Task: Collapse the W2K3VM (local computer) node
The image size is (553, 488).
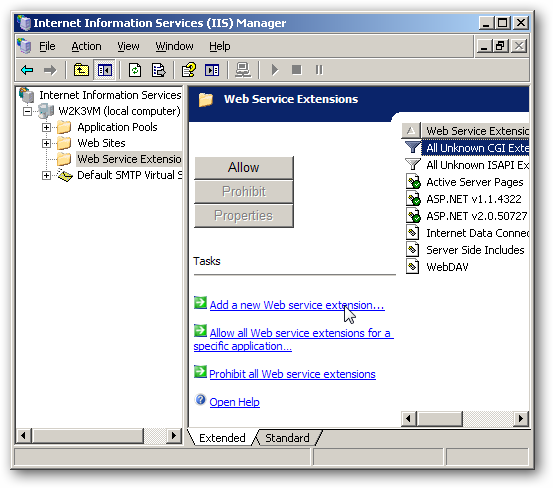Action: [27, 111]
